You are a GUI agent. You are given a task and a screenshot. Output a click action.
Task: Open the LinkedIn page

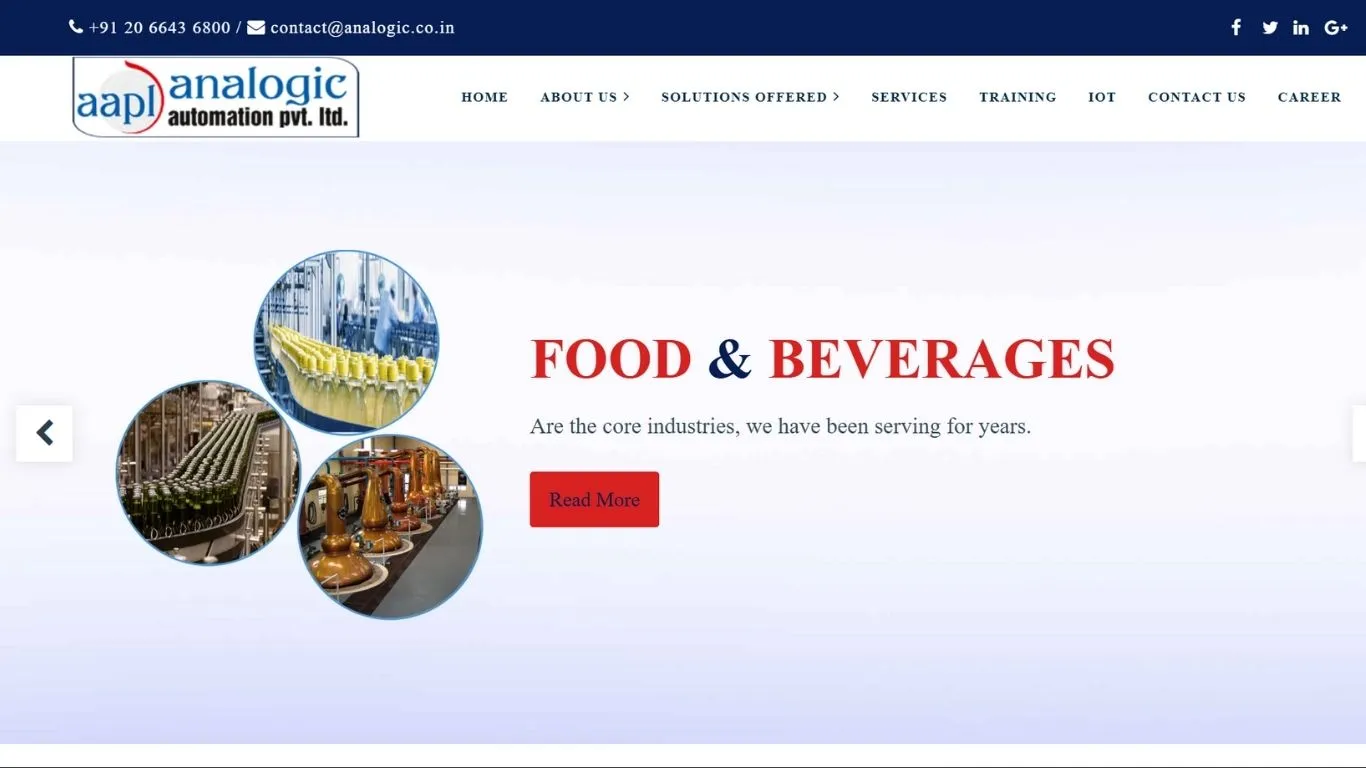[x=1301, y=27]
